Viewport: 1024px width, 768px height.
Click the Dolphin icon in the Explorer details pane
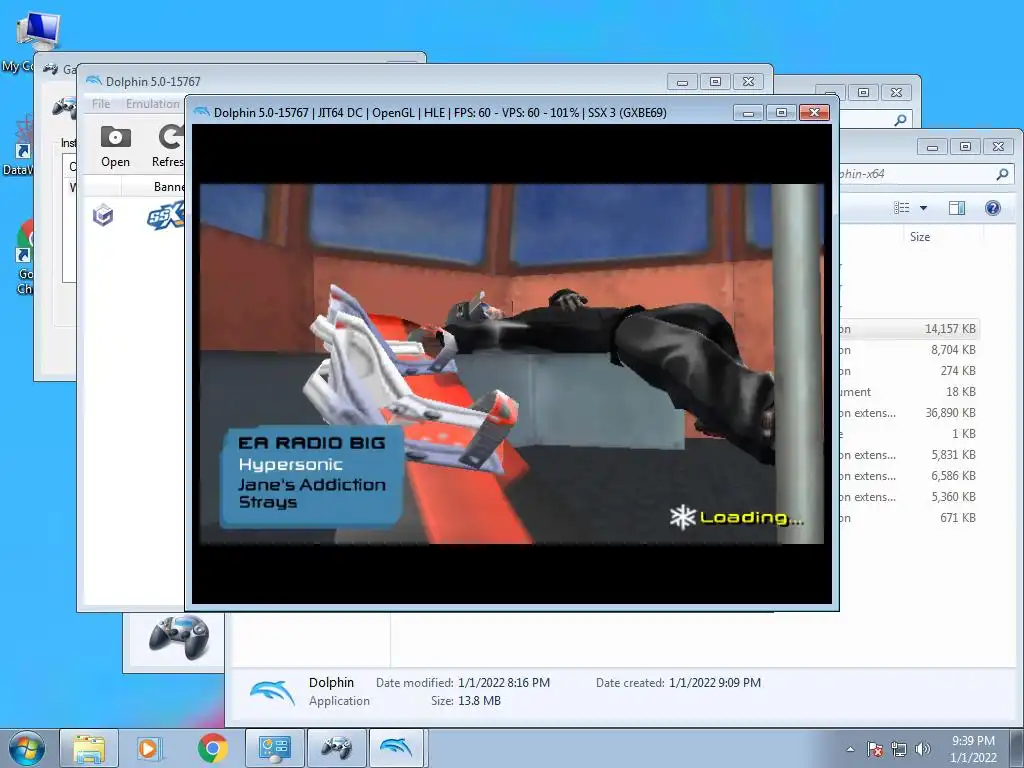[x=272, y=692]
